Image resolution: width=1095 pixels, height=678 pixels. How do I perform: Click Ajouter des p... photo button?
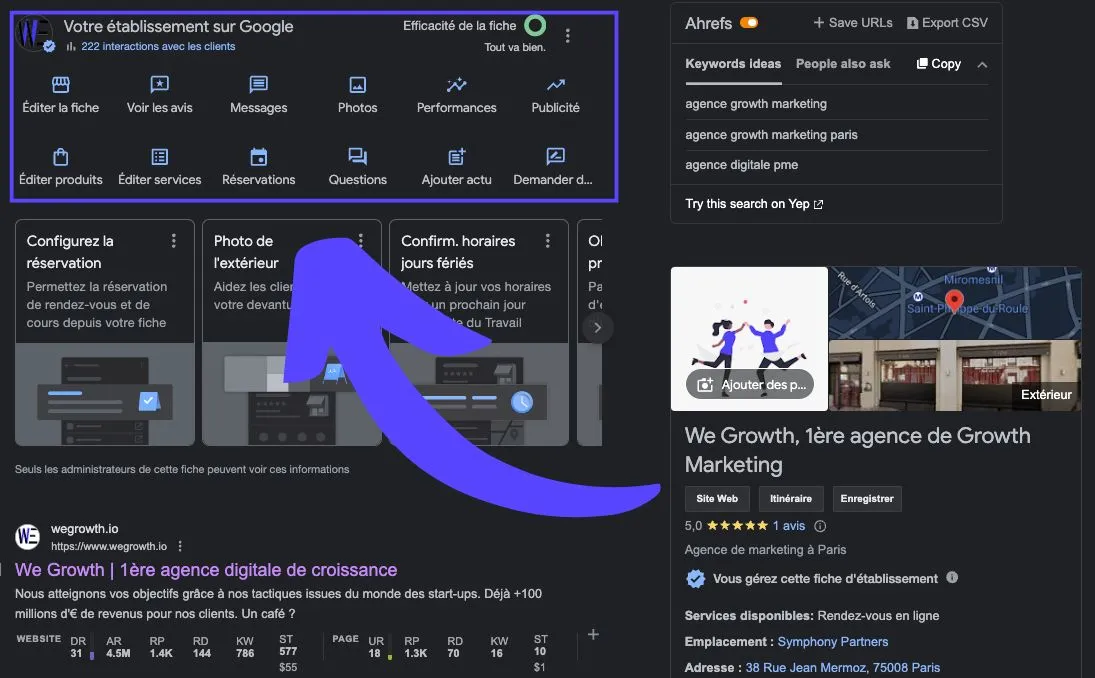[x=750, y=385]
